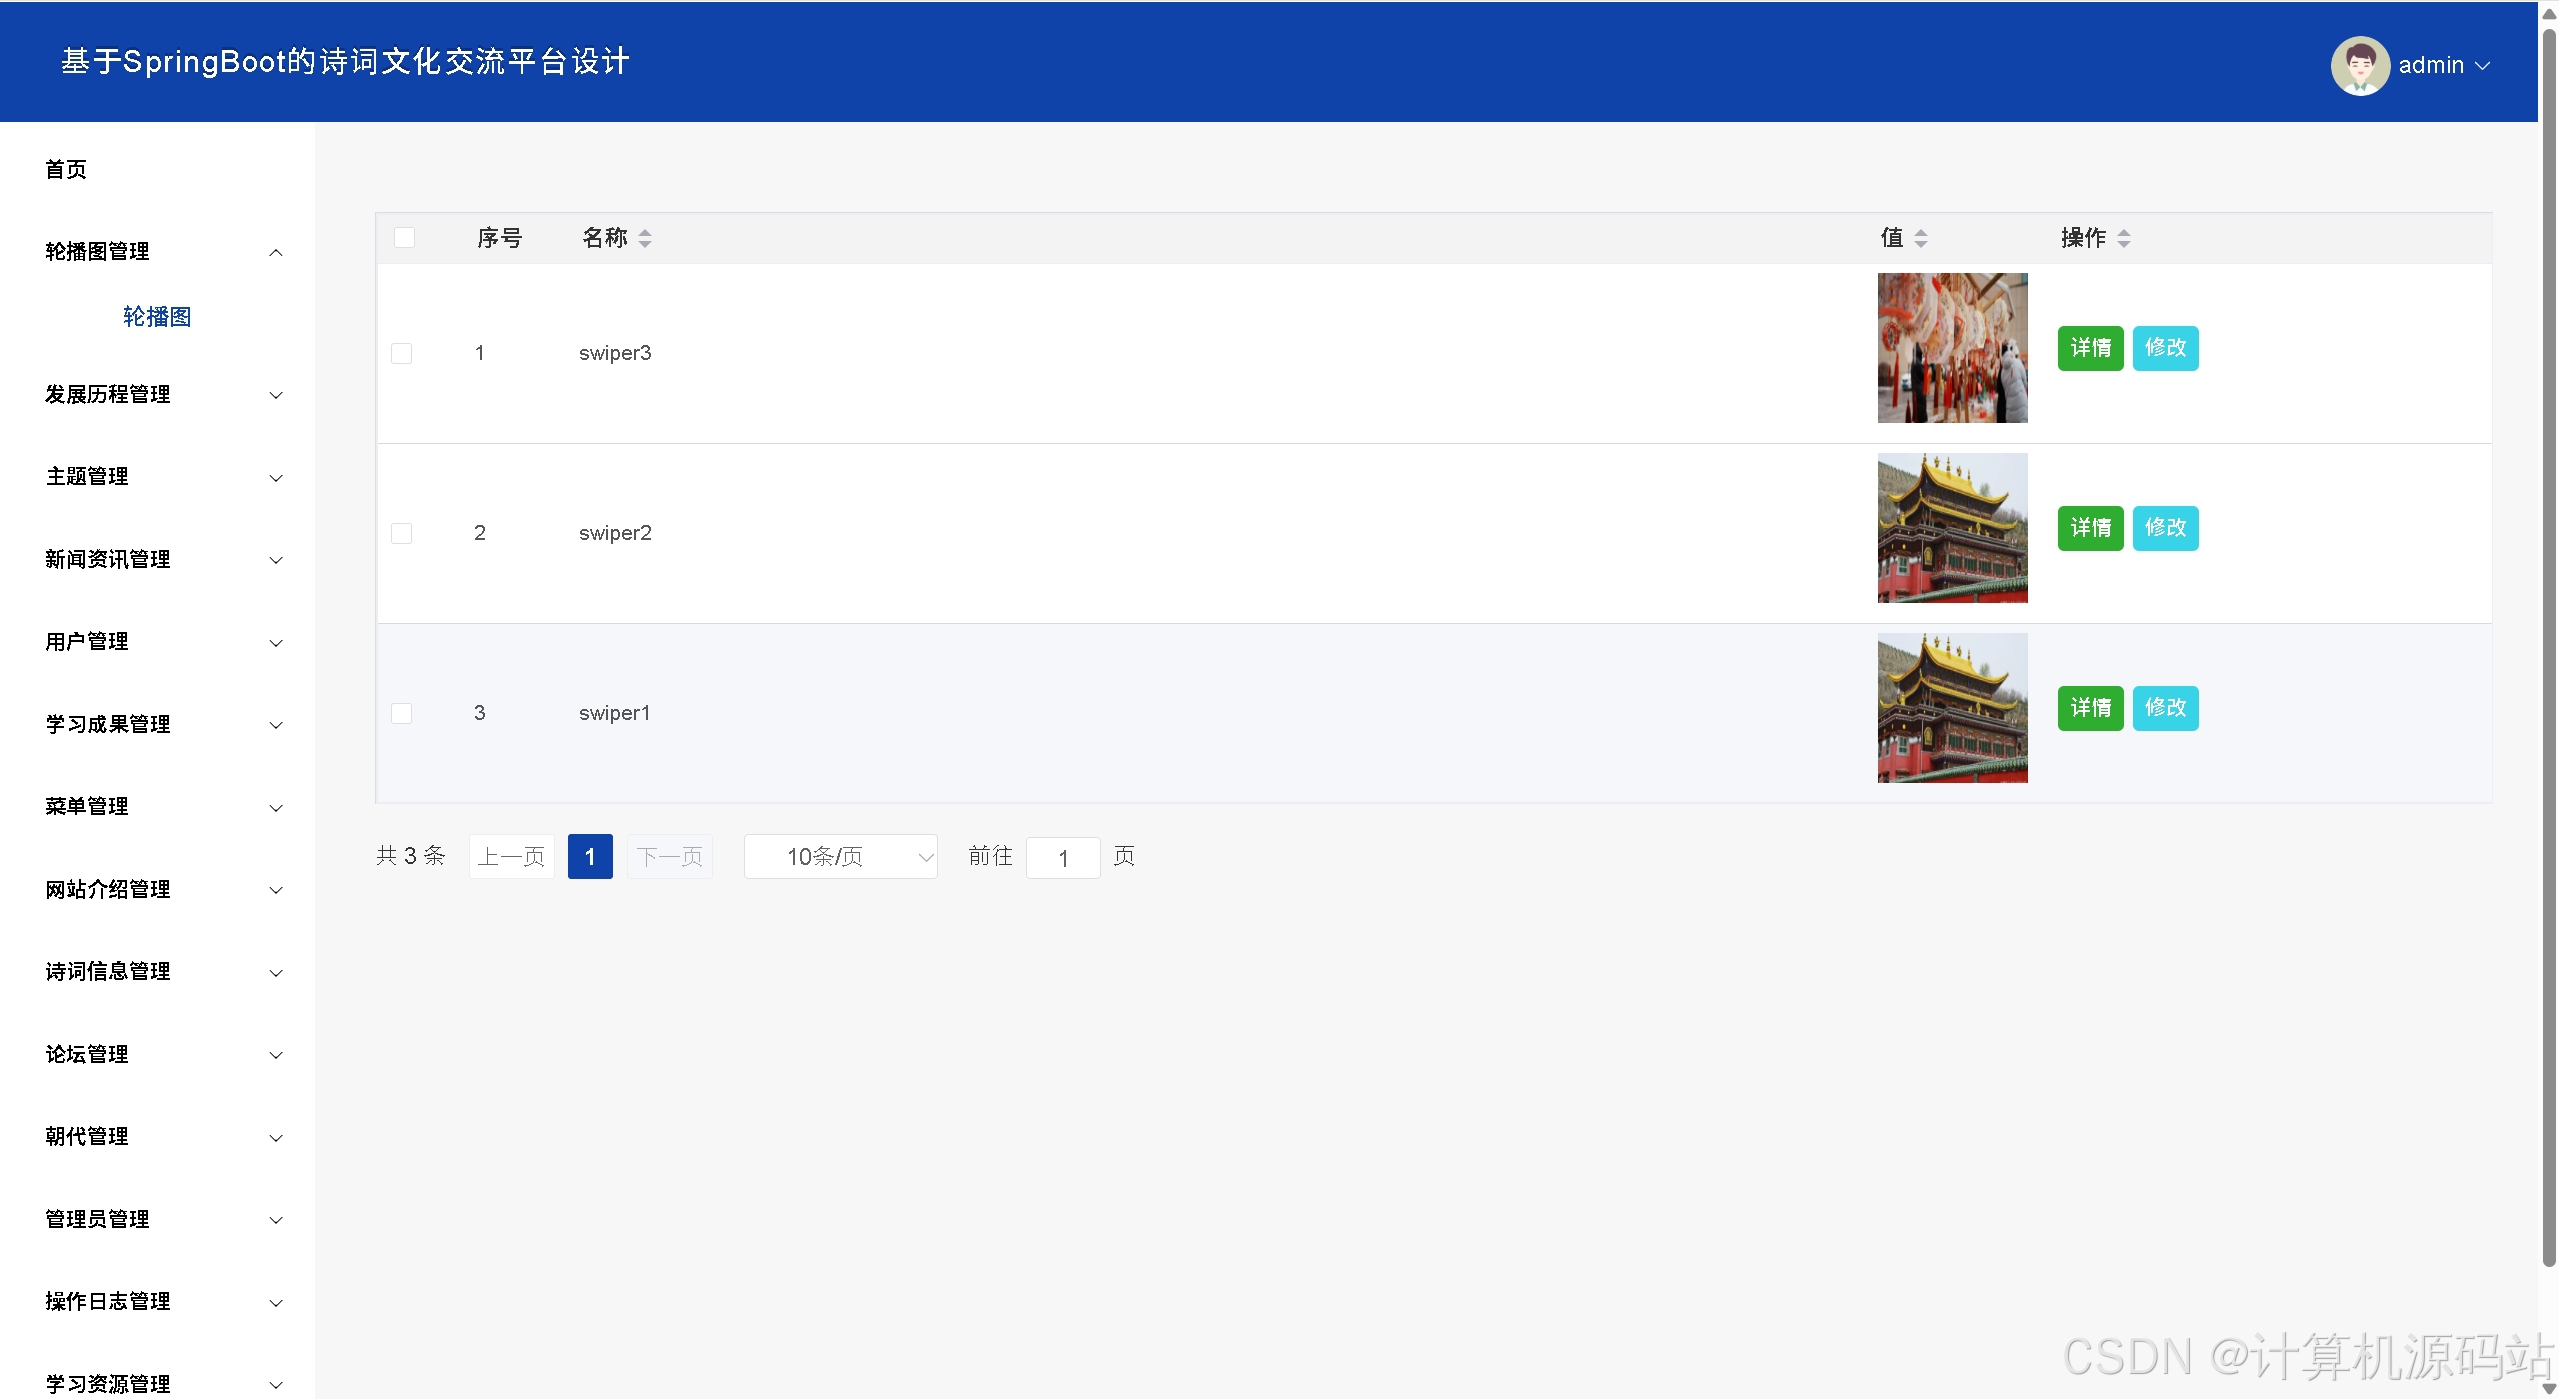Check the swiper1 row checkbox
The image size is (2559, 1399).
[x=401, y=713]
